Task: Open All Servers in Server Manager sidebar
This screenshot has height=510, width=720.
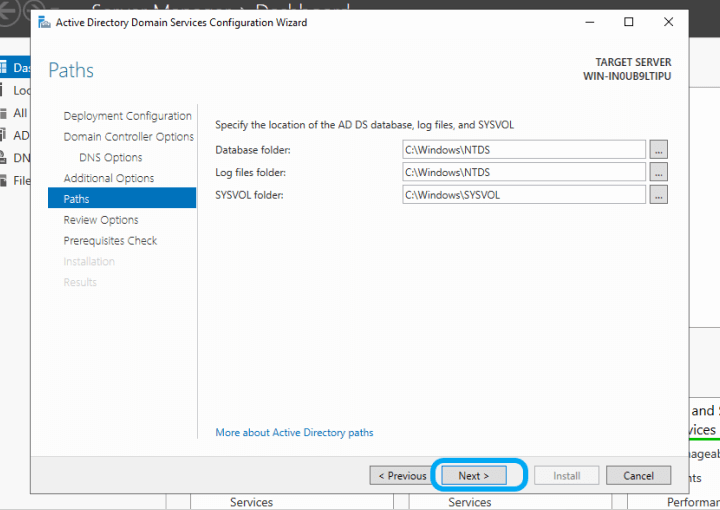Action: coord(15,112)
